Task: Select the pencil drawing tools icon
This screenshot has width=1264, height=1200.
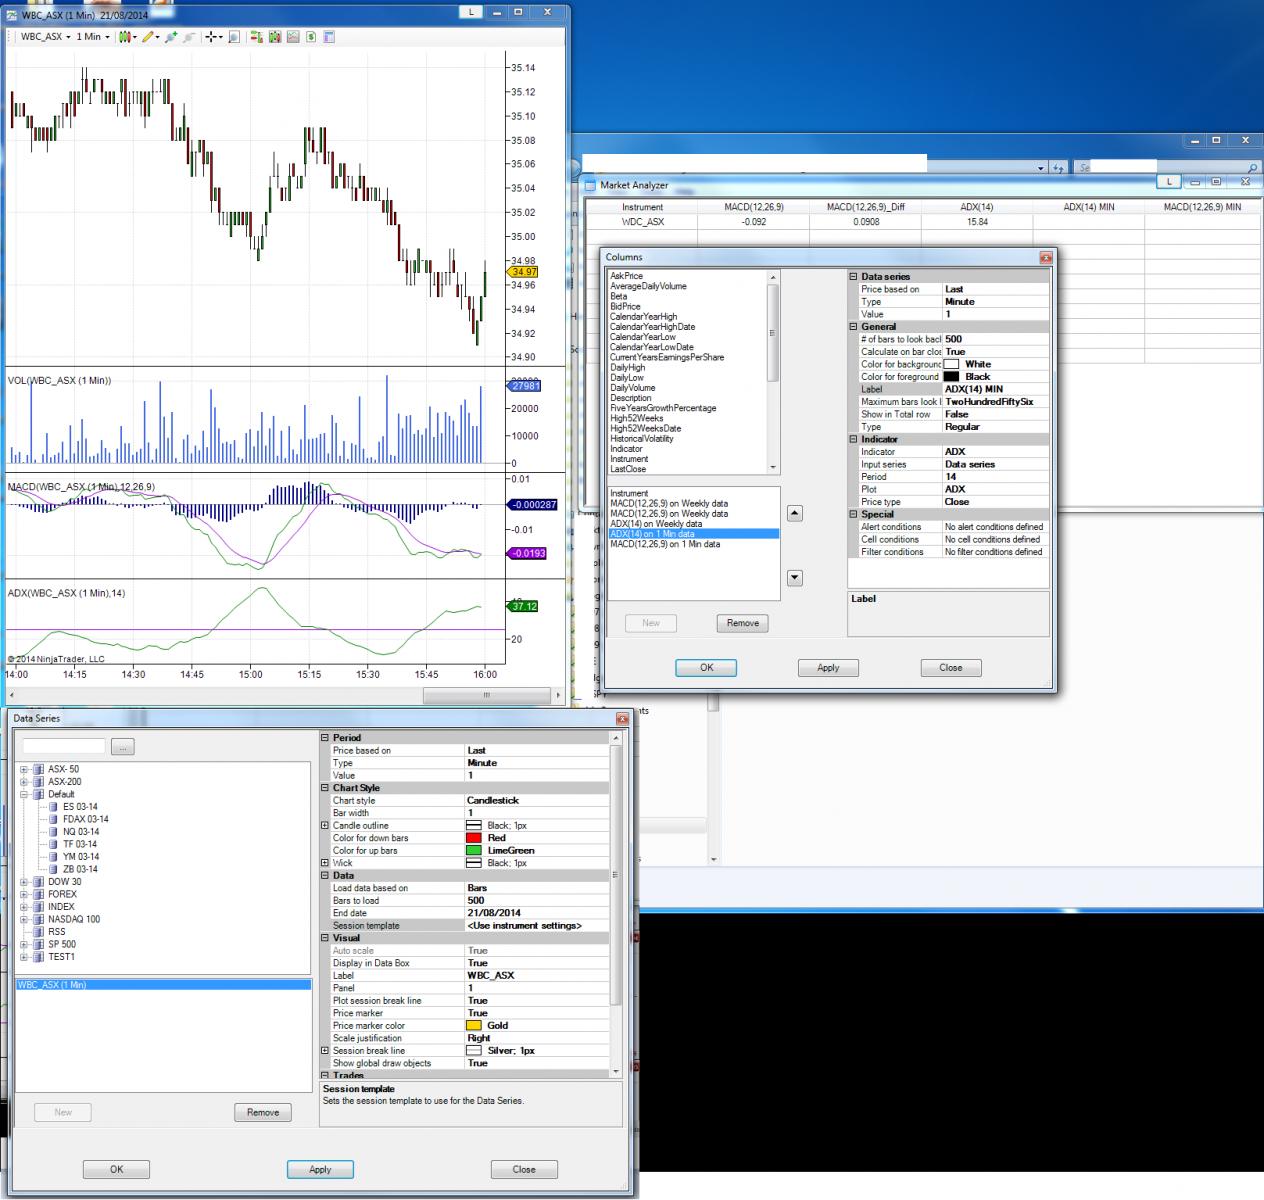Action: pyautogui.click(x=148, y=37)
